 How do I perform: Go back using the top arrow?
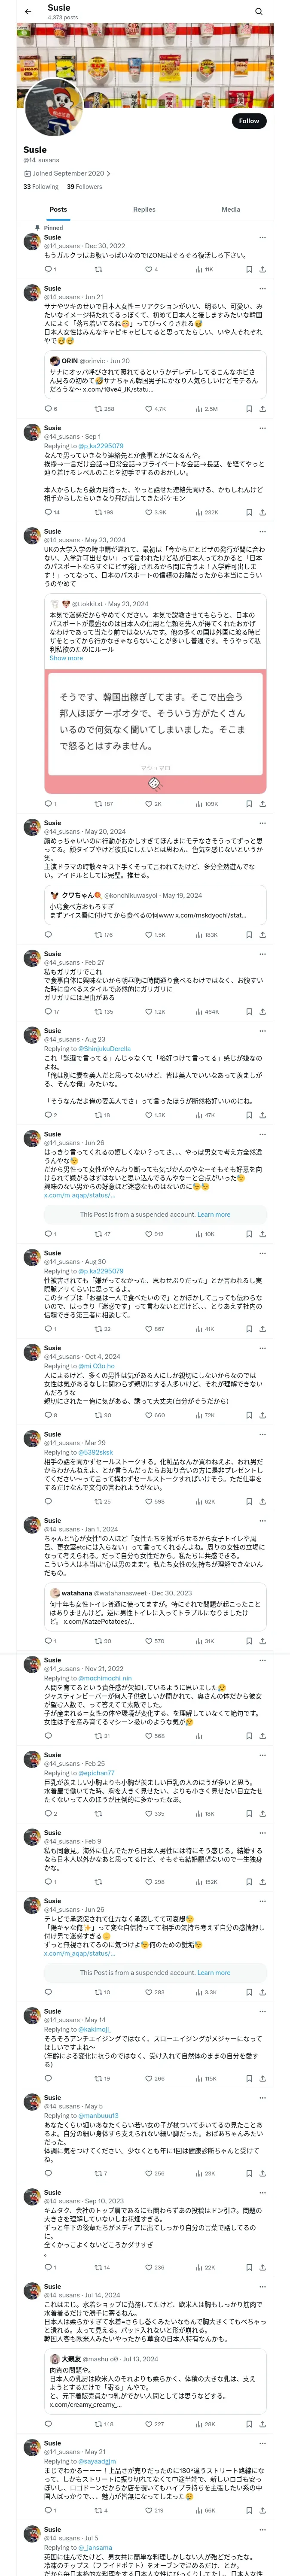[x=28, y=12]
